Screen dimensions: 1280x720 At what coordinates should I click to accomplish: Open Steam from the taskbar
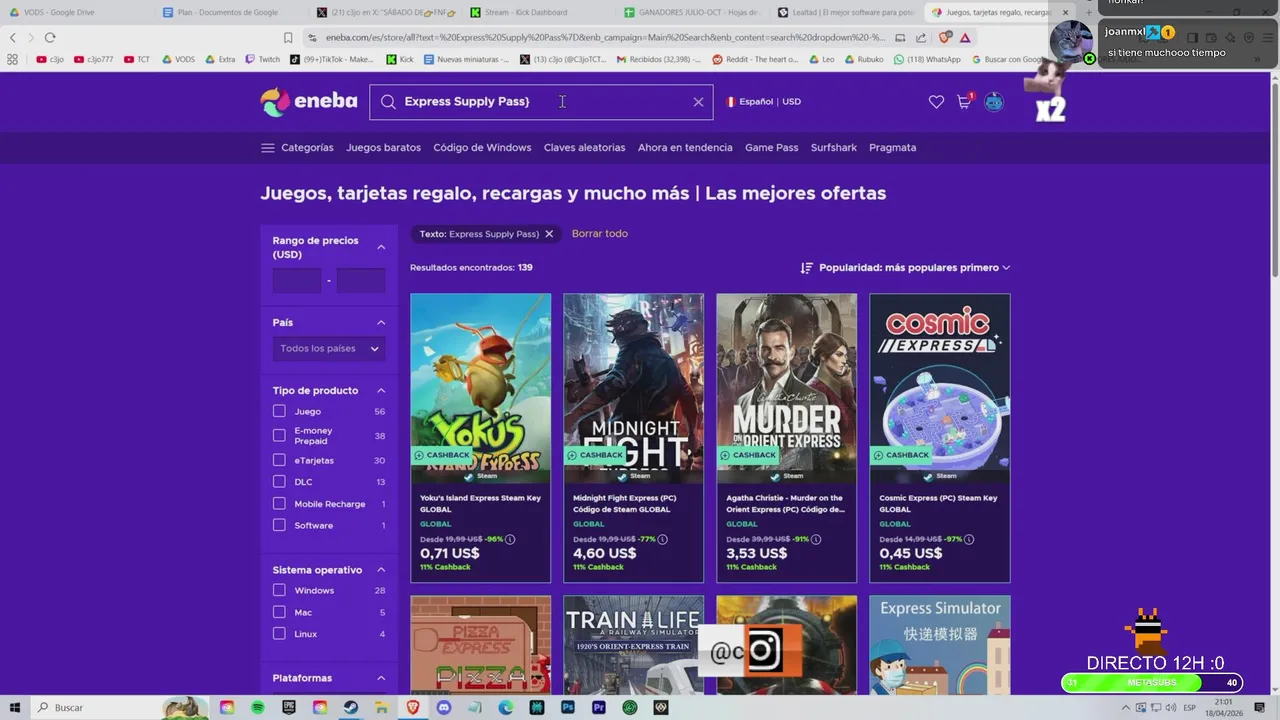351,707
